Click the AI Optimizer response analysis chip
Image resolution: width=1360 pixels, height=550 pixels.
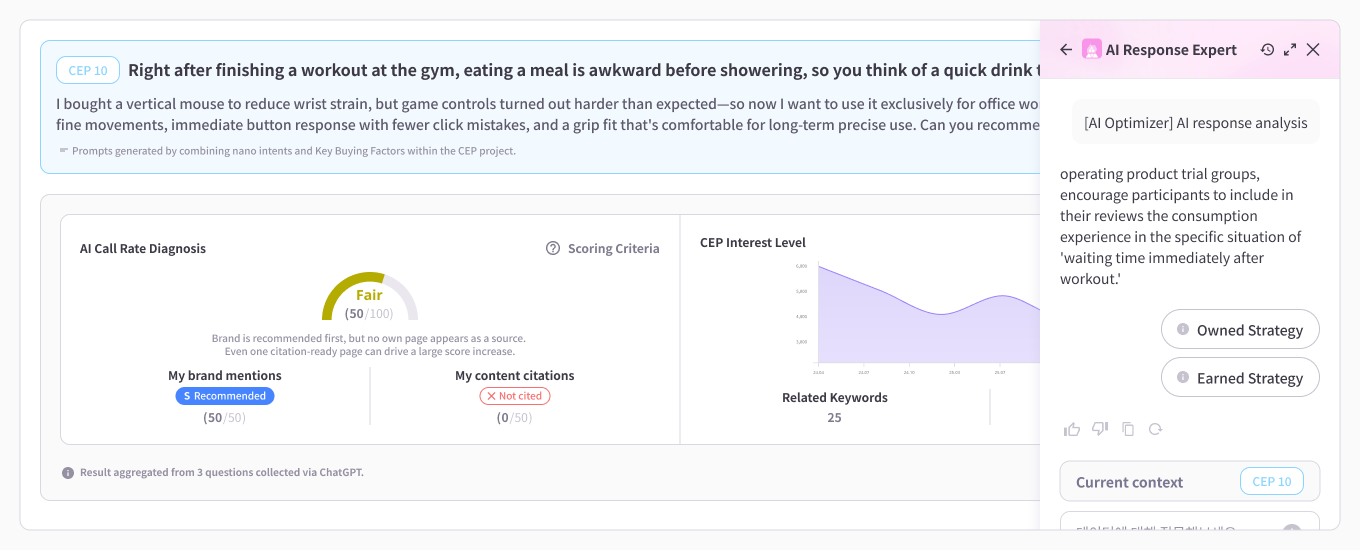(1196, 122)
